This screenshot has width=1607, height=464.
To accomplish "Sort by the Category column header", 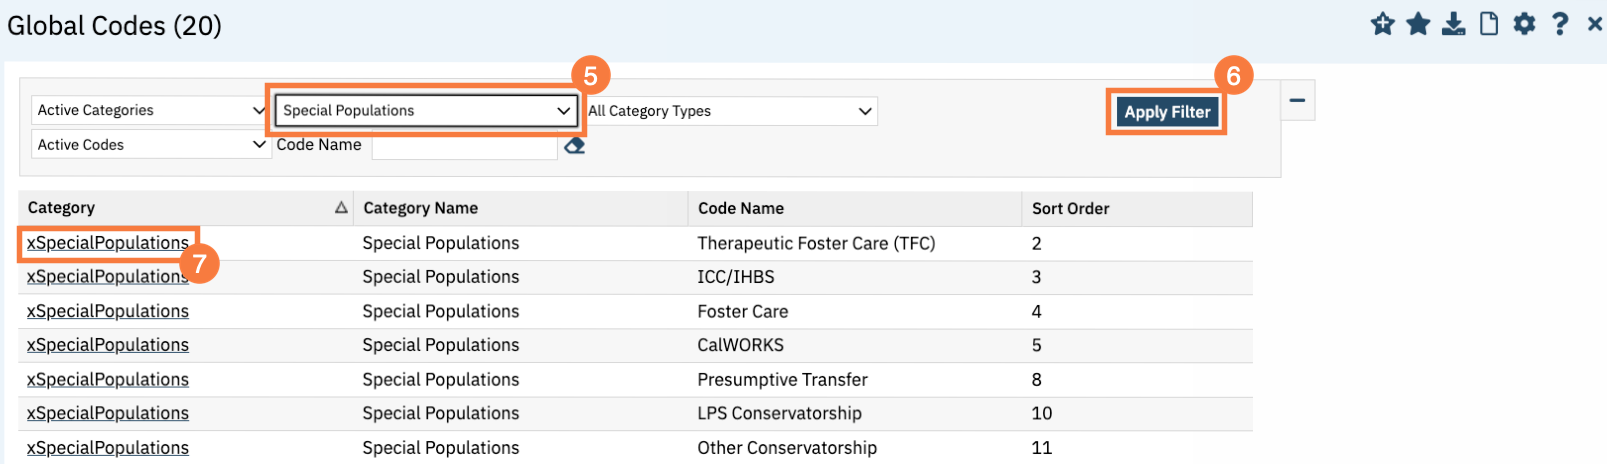I will click(x=62, y=208).
